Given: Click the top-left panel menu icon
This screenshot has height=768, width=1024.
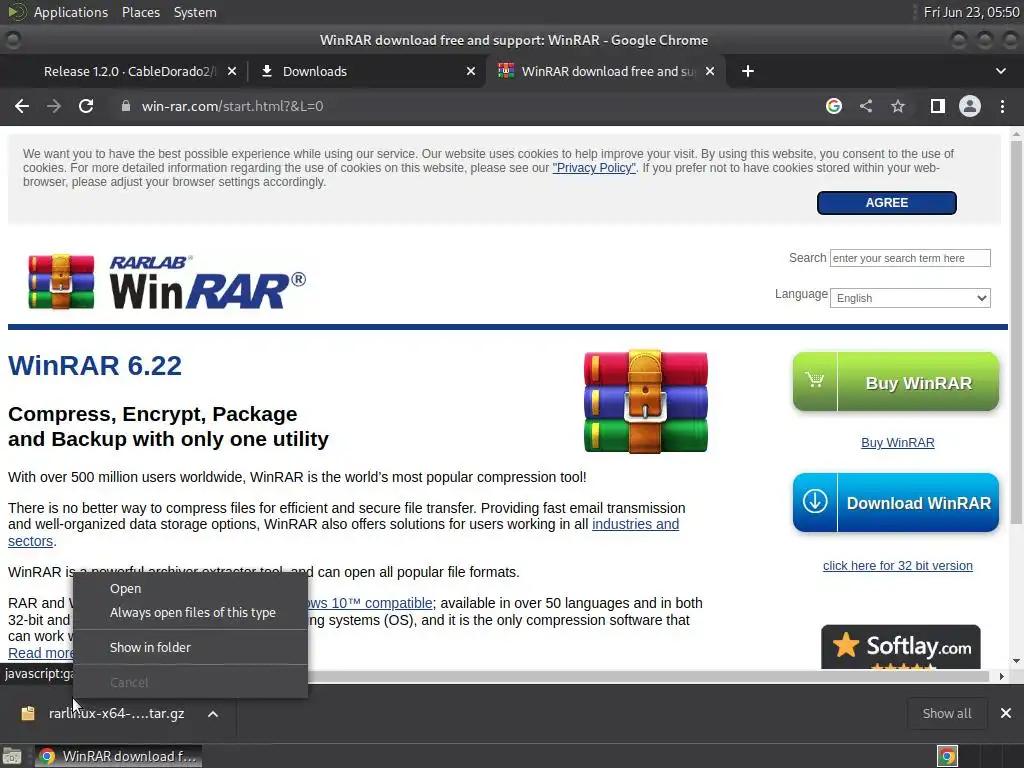Looking at the screenshot, I should click(x=16, y=12).
